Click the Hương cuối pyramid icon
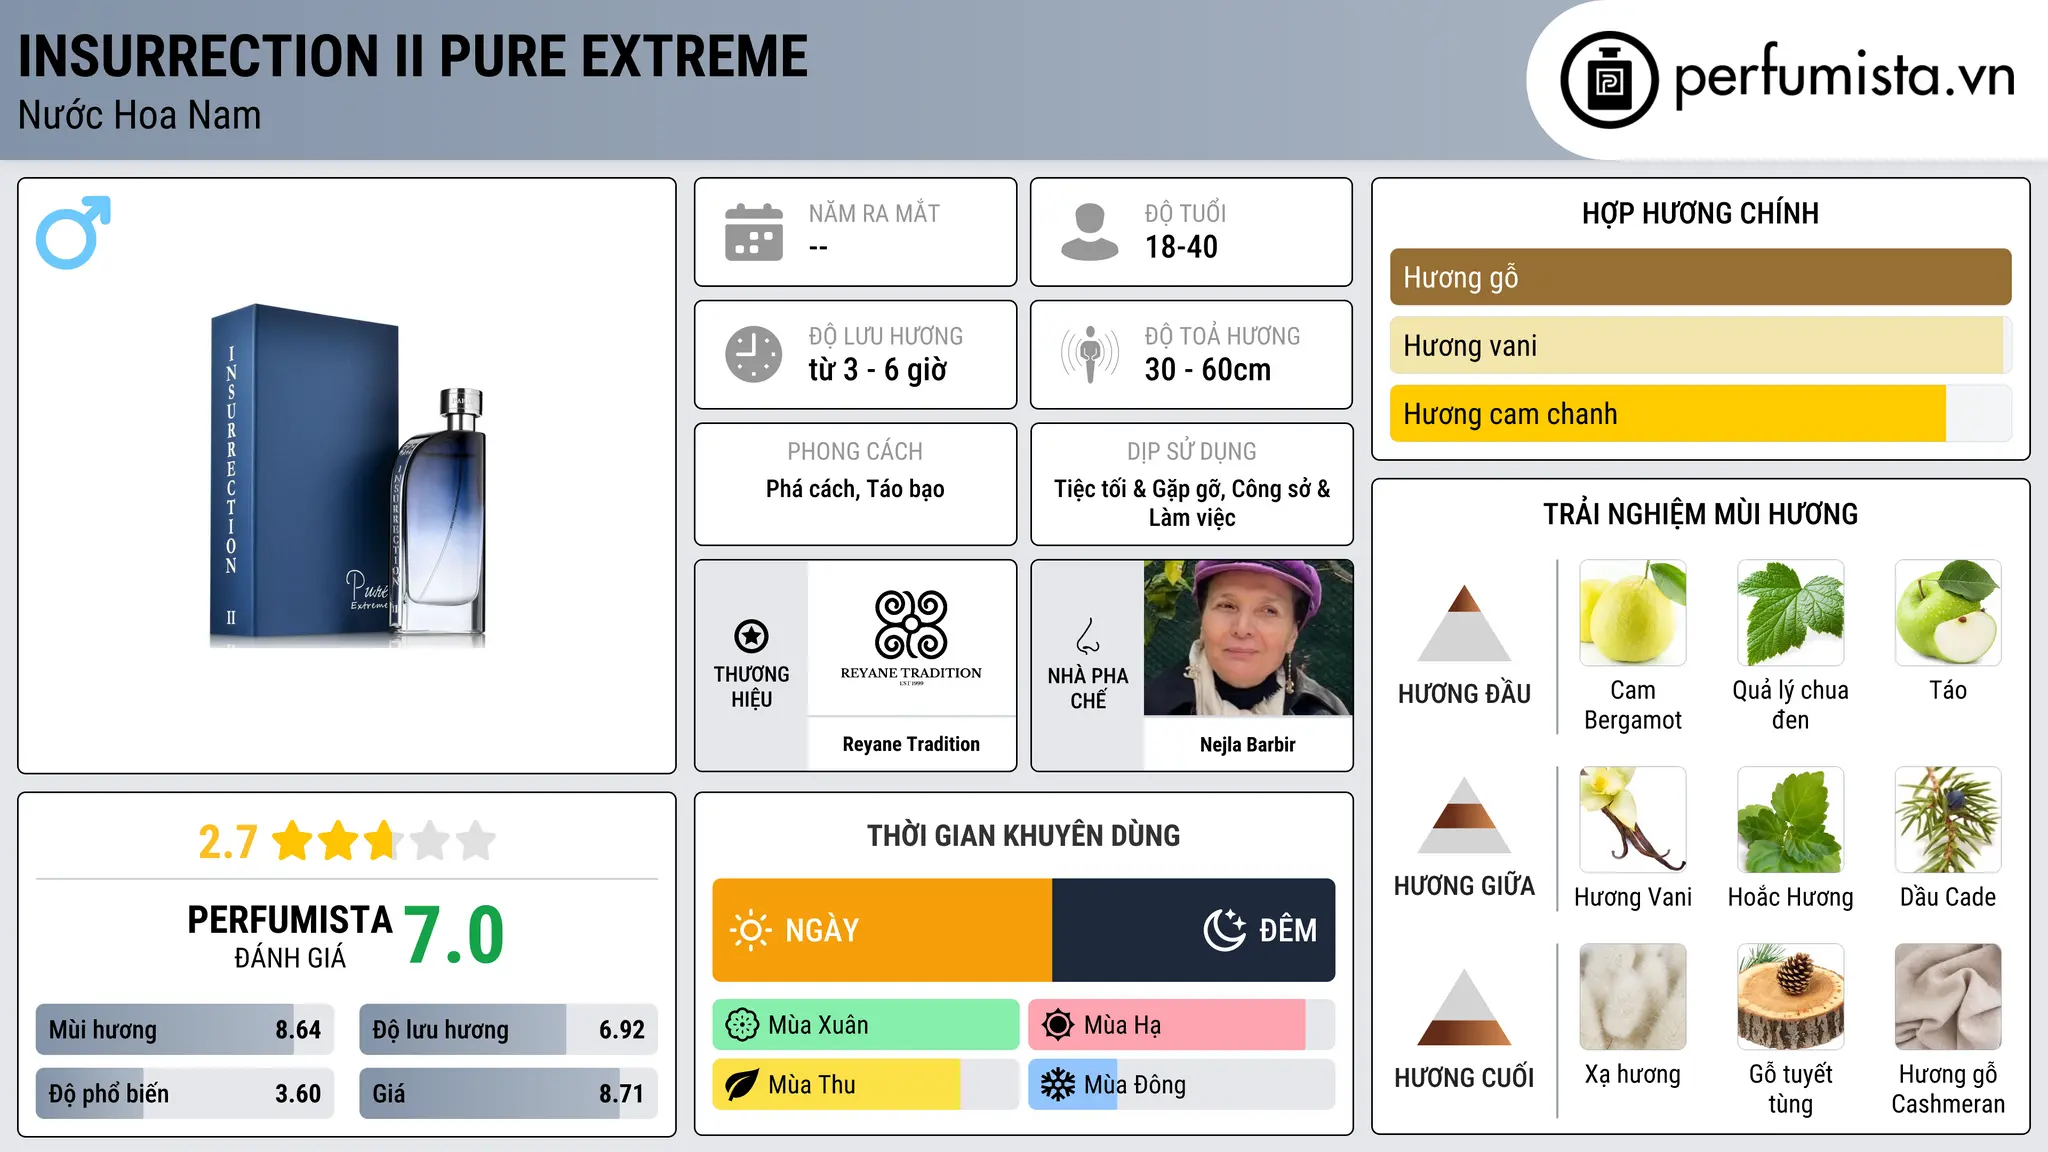The width and height of the screenshot is (2048, 1152). coord(1464,1007)
